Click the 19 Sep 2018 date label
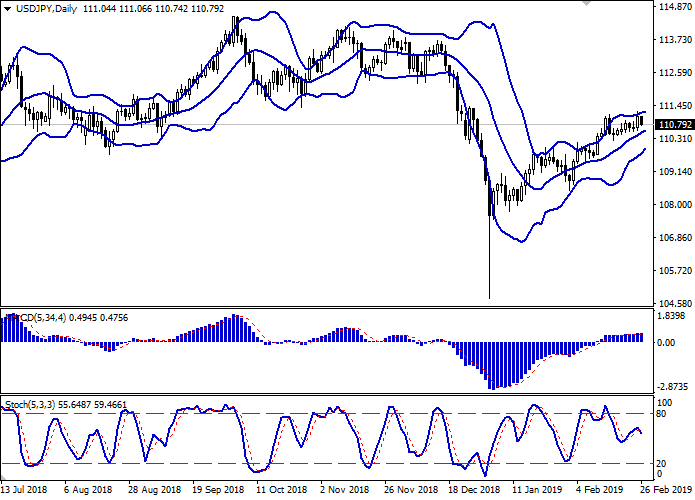Viewport: 695px width, 500px height. coord(217,492)
